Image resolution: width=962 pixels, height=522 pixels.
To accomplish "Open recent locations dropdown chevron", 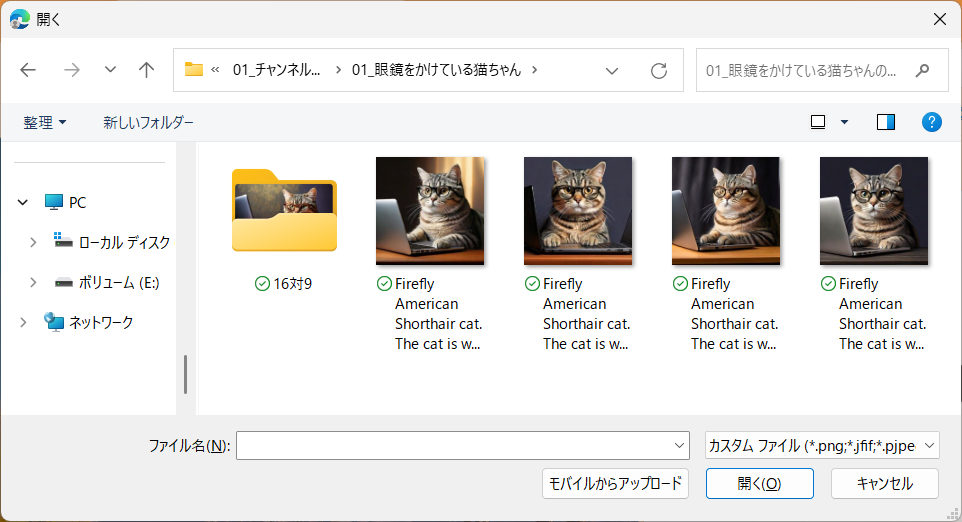I will click(110, 69).
